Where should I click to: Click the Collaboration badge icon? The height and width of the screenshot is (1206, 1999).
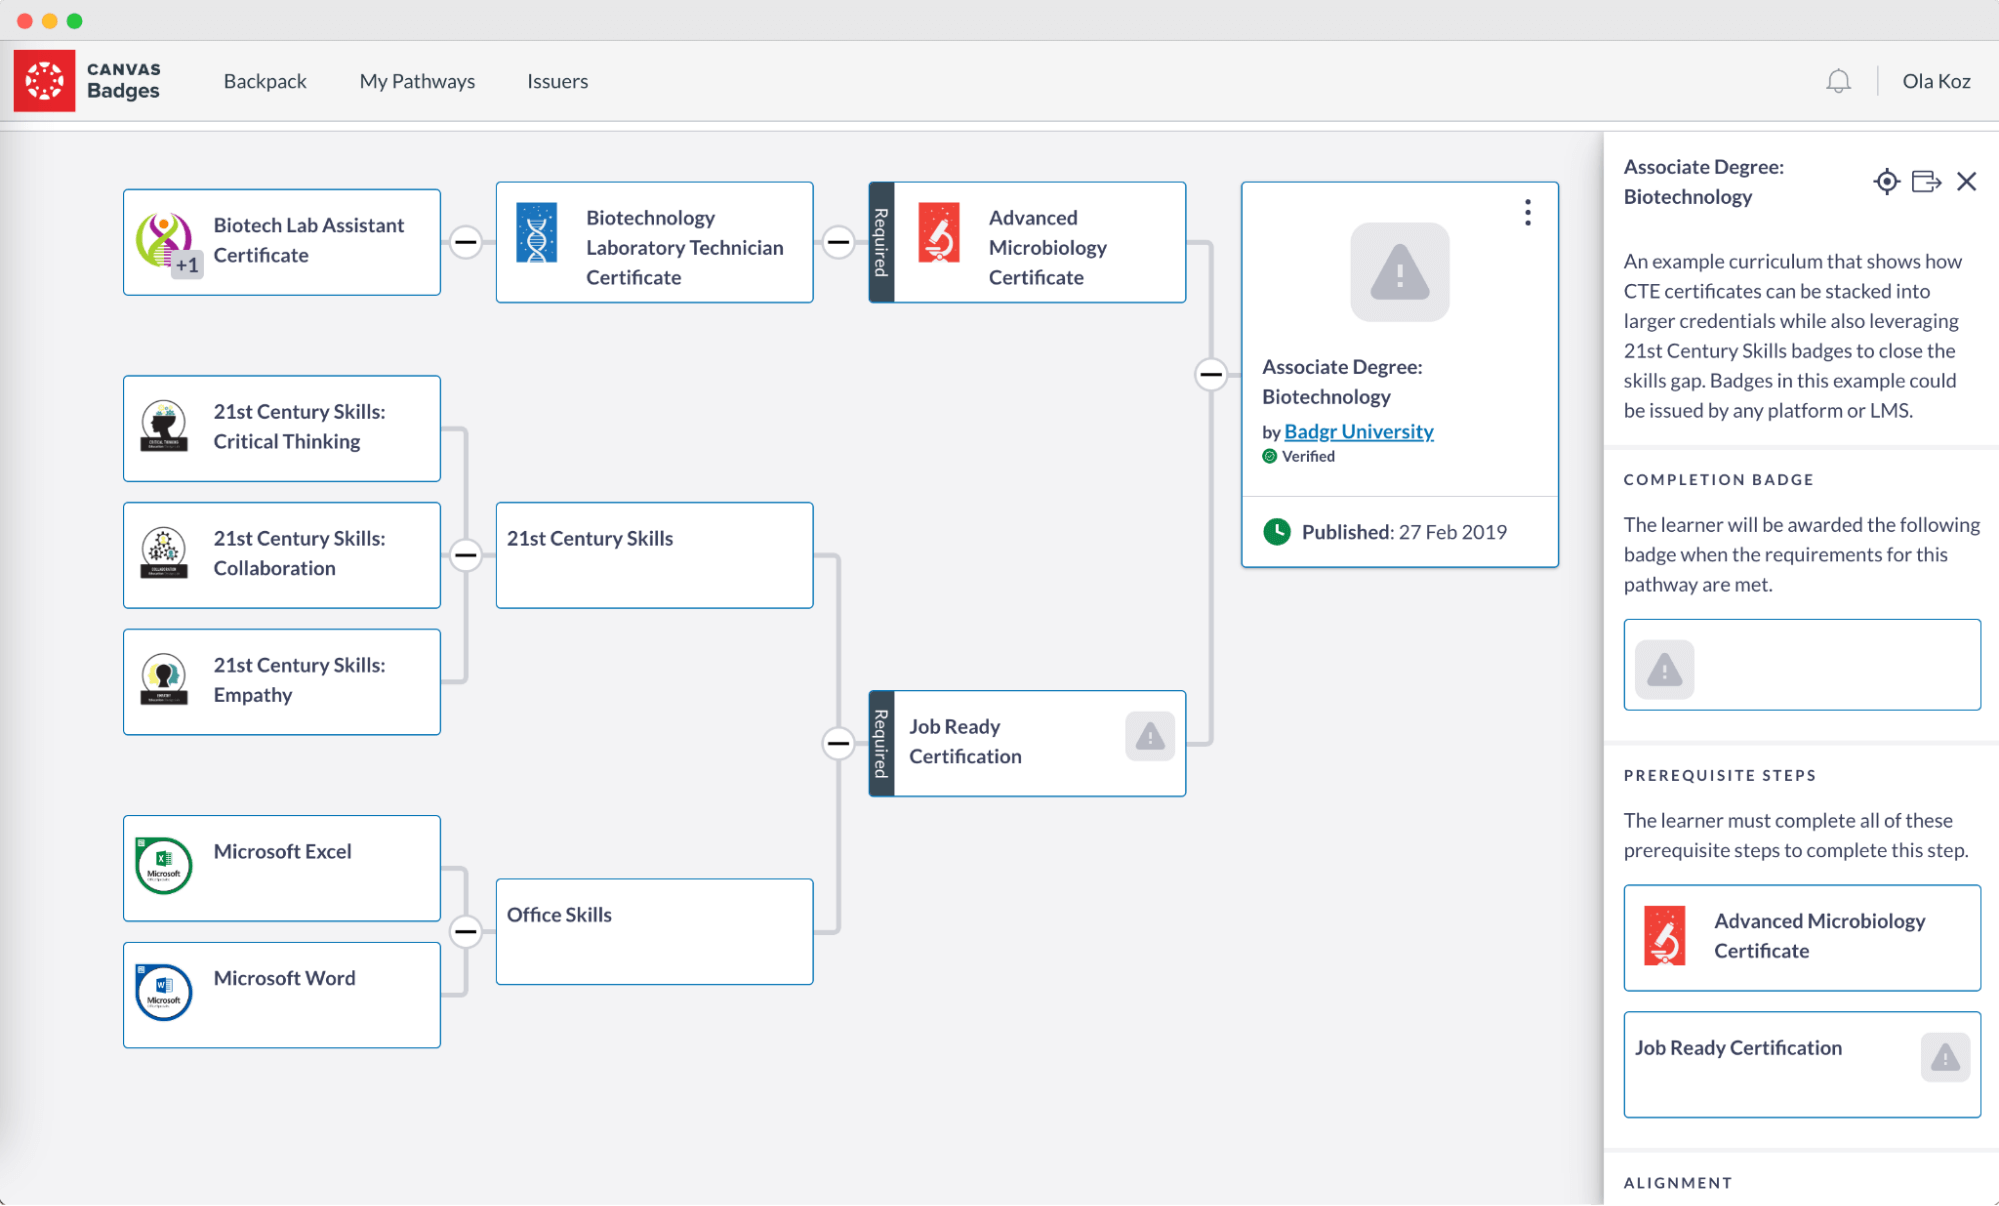[163, 553]
